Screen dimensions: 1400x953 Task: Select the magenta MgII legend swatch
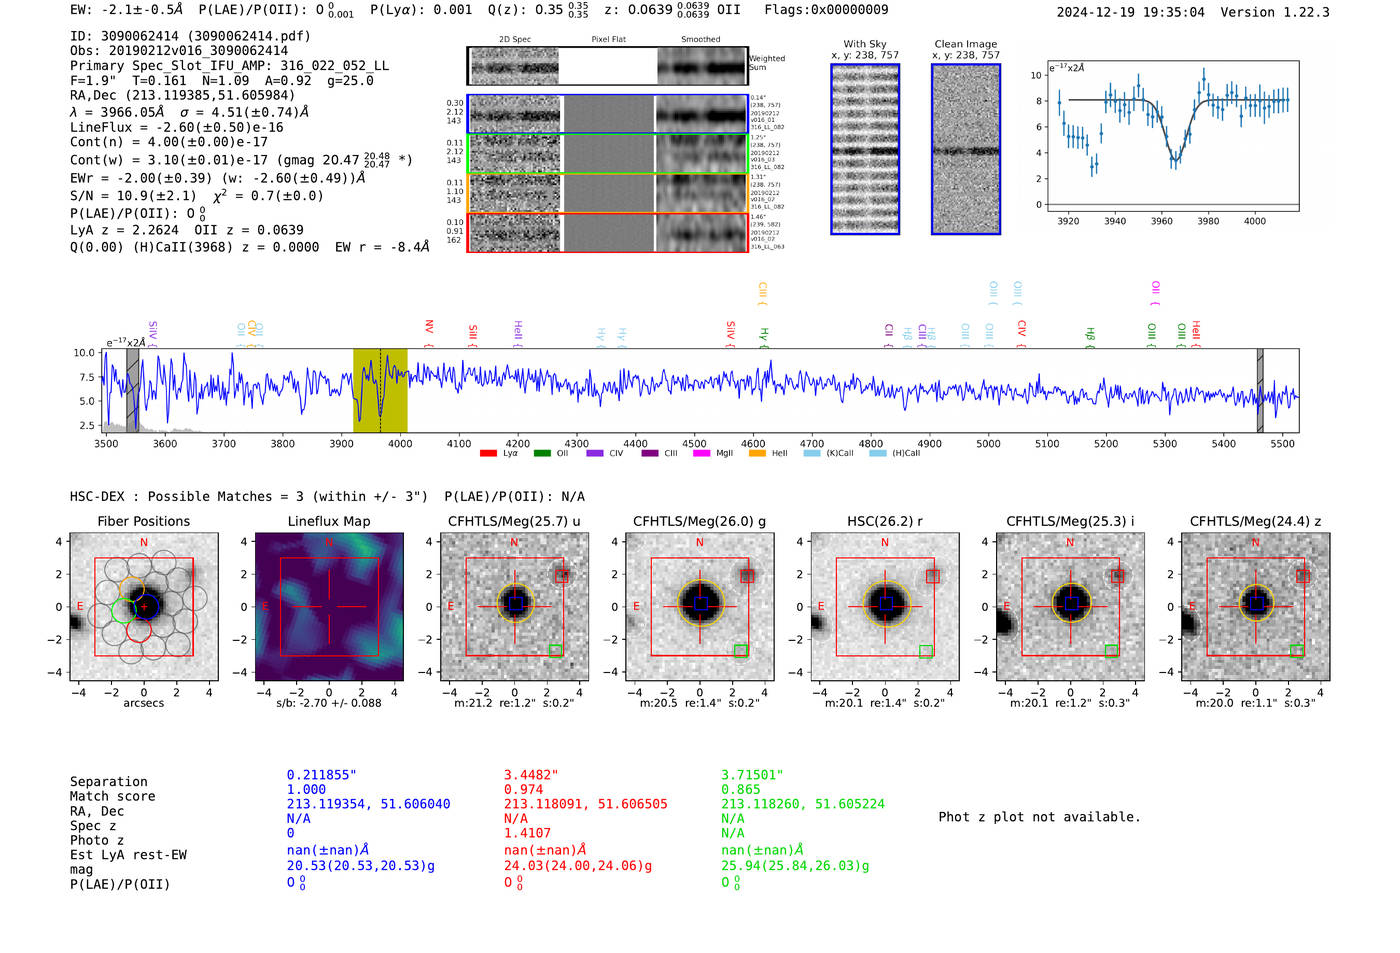(x=700, y=454)
